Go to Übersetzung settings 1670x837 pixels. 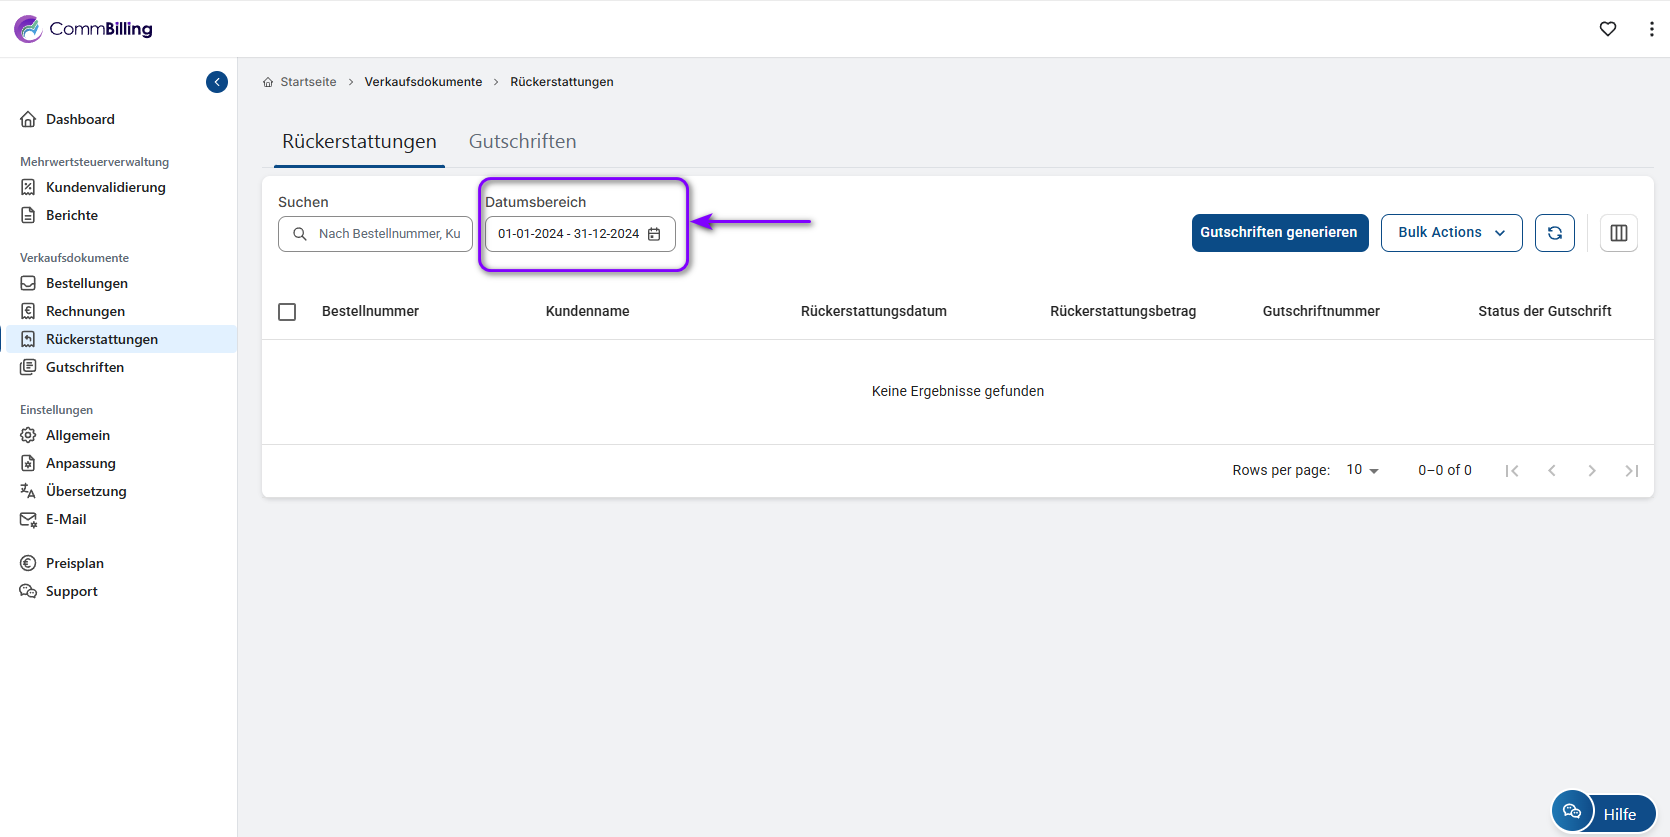(x=86, y=491)
